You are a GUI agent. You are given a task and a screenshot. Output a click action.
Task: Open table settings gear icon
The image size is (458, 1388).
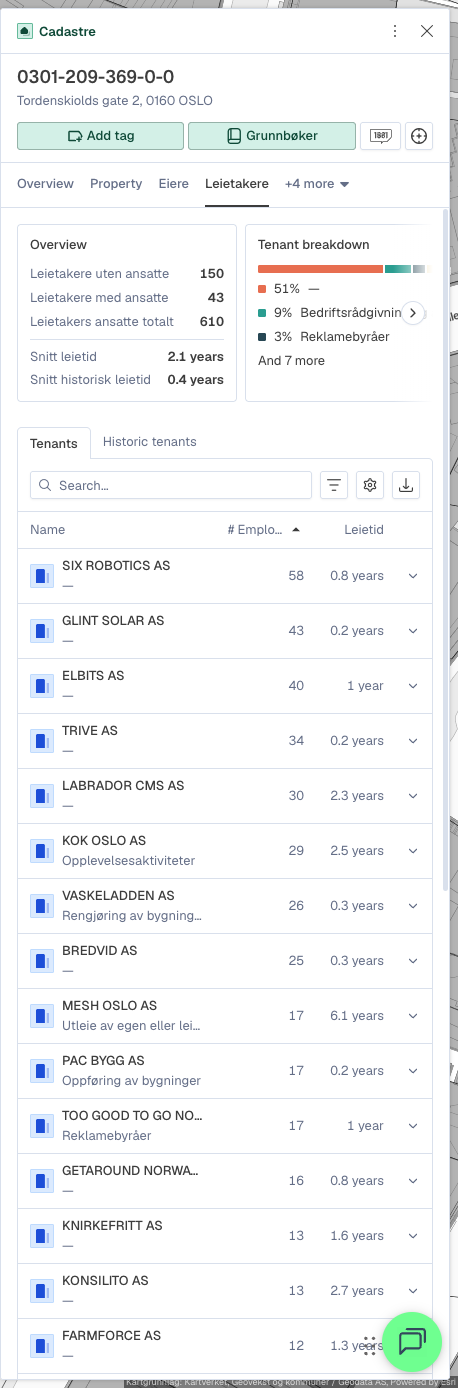coord(370,485)
